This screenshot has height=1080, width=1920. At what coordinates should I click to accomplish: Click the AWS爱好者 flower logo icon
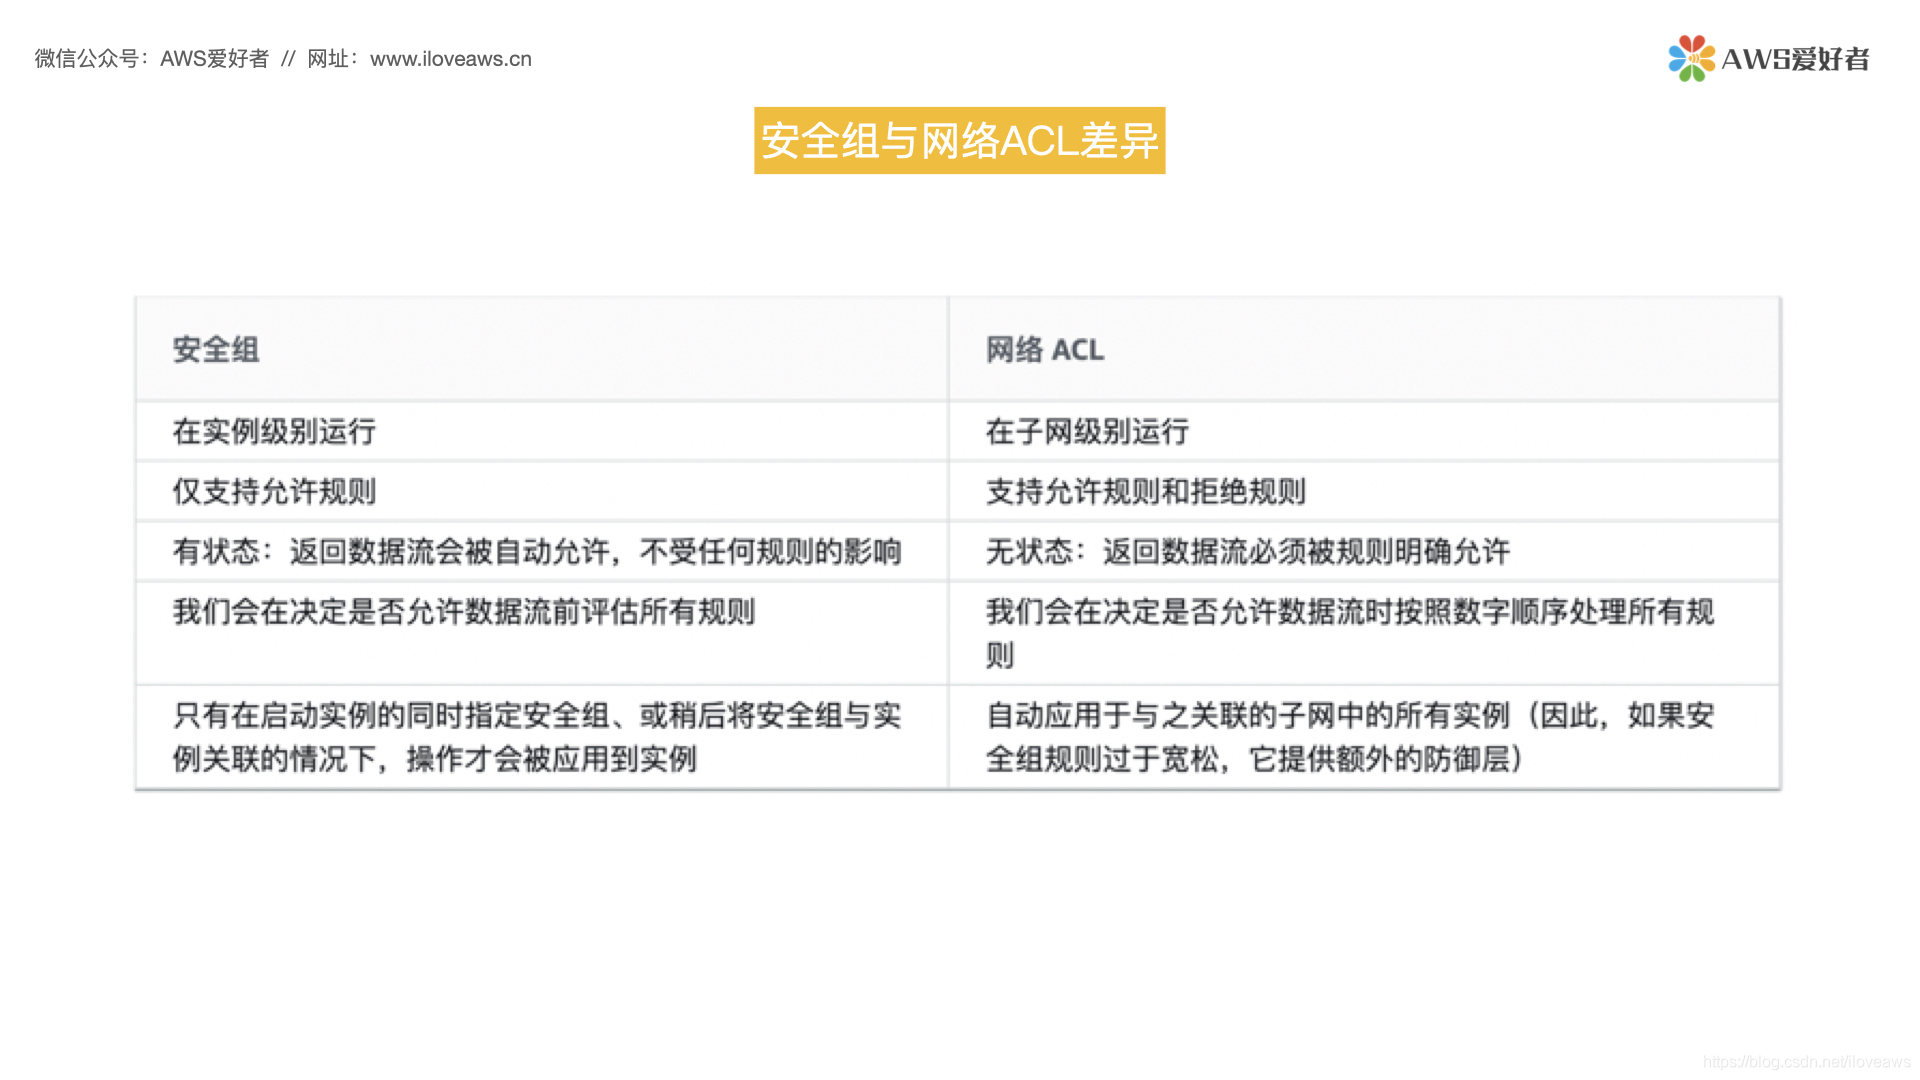[1691, 58]
